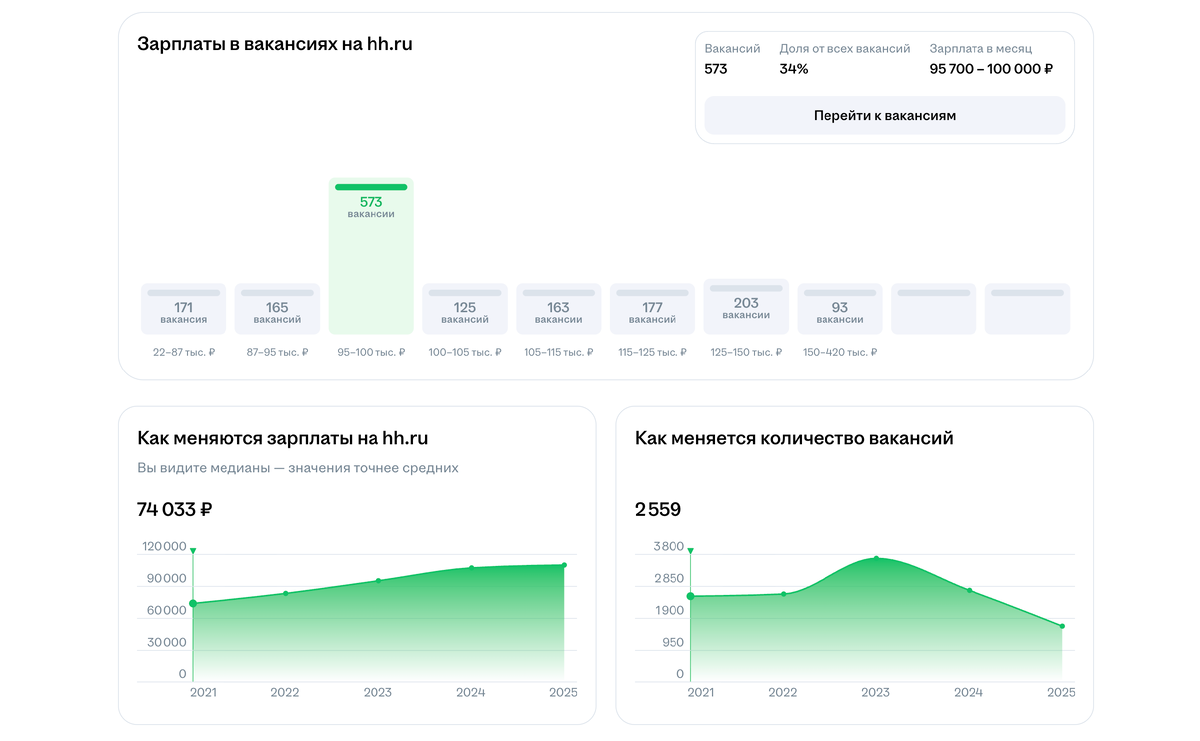This screenshot has height=741, width=1200.
Task: Click the 2024 point on salary chart
Action: 471,568
